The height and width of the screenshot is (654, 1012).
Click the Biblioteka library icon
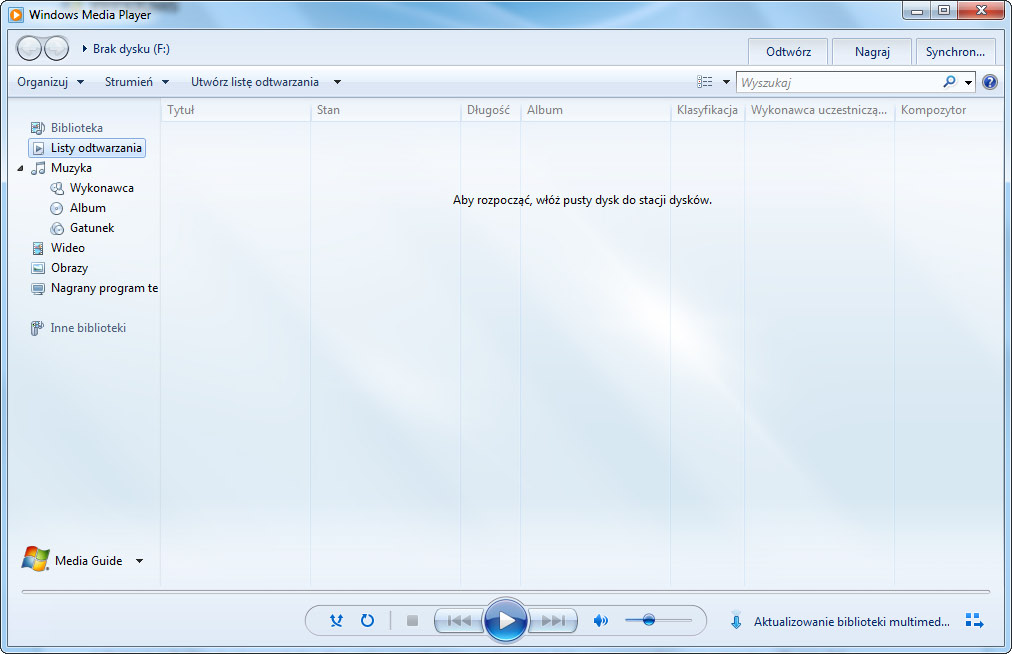38,128
